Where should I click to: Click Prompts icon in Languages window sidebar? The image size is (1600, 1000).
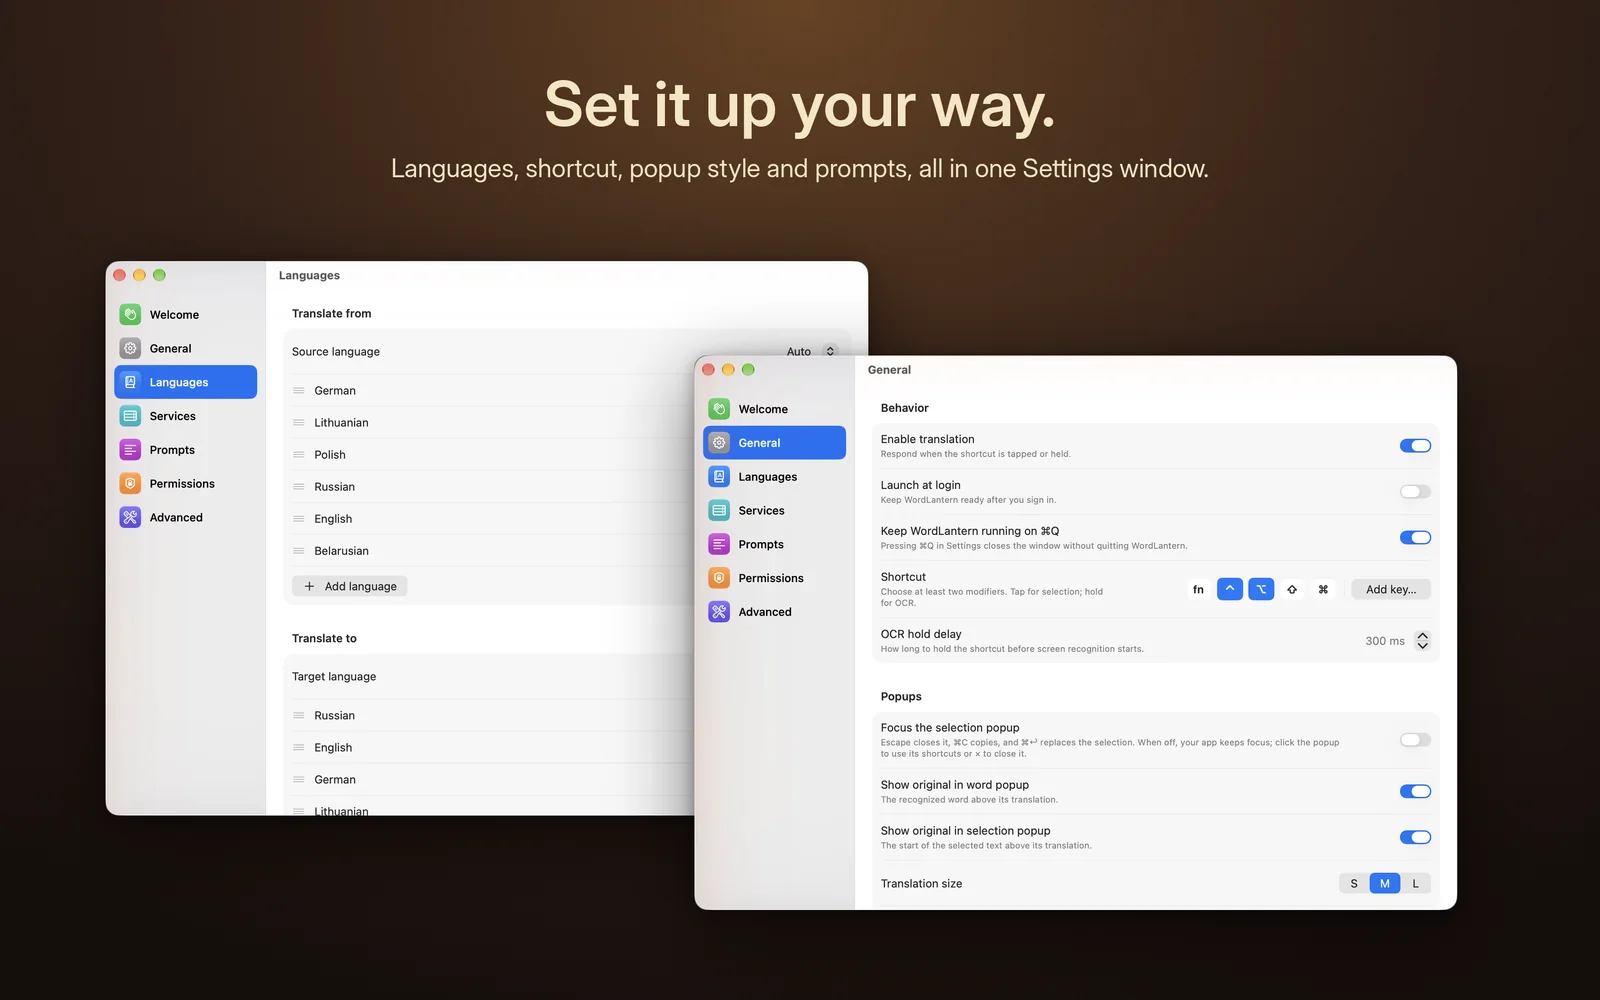pos(130,450)
